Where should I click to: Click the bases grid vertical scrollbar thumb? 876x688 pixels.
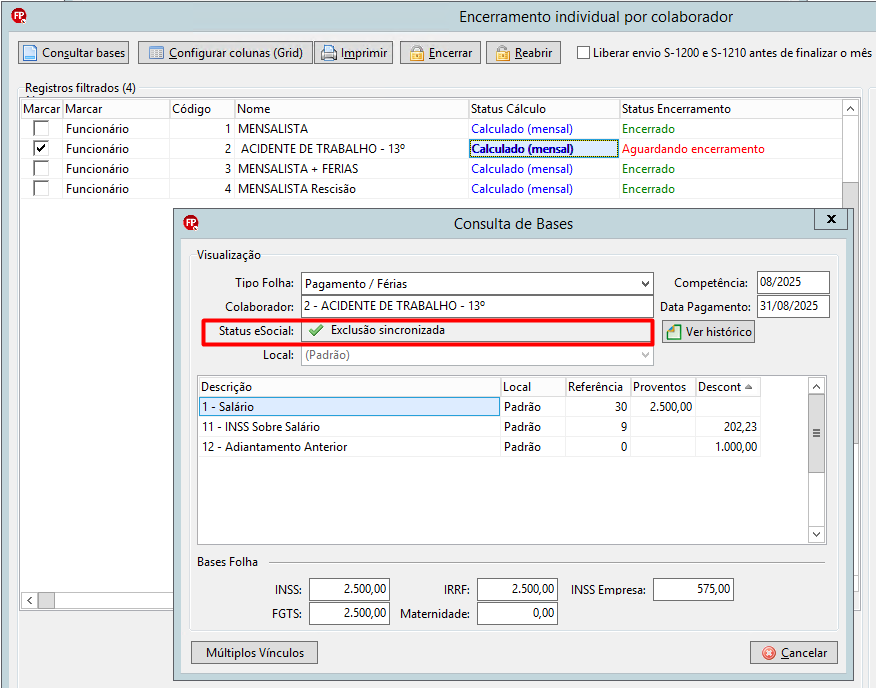tap(816, 434)
